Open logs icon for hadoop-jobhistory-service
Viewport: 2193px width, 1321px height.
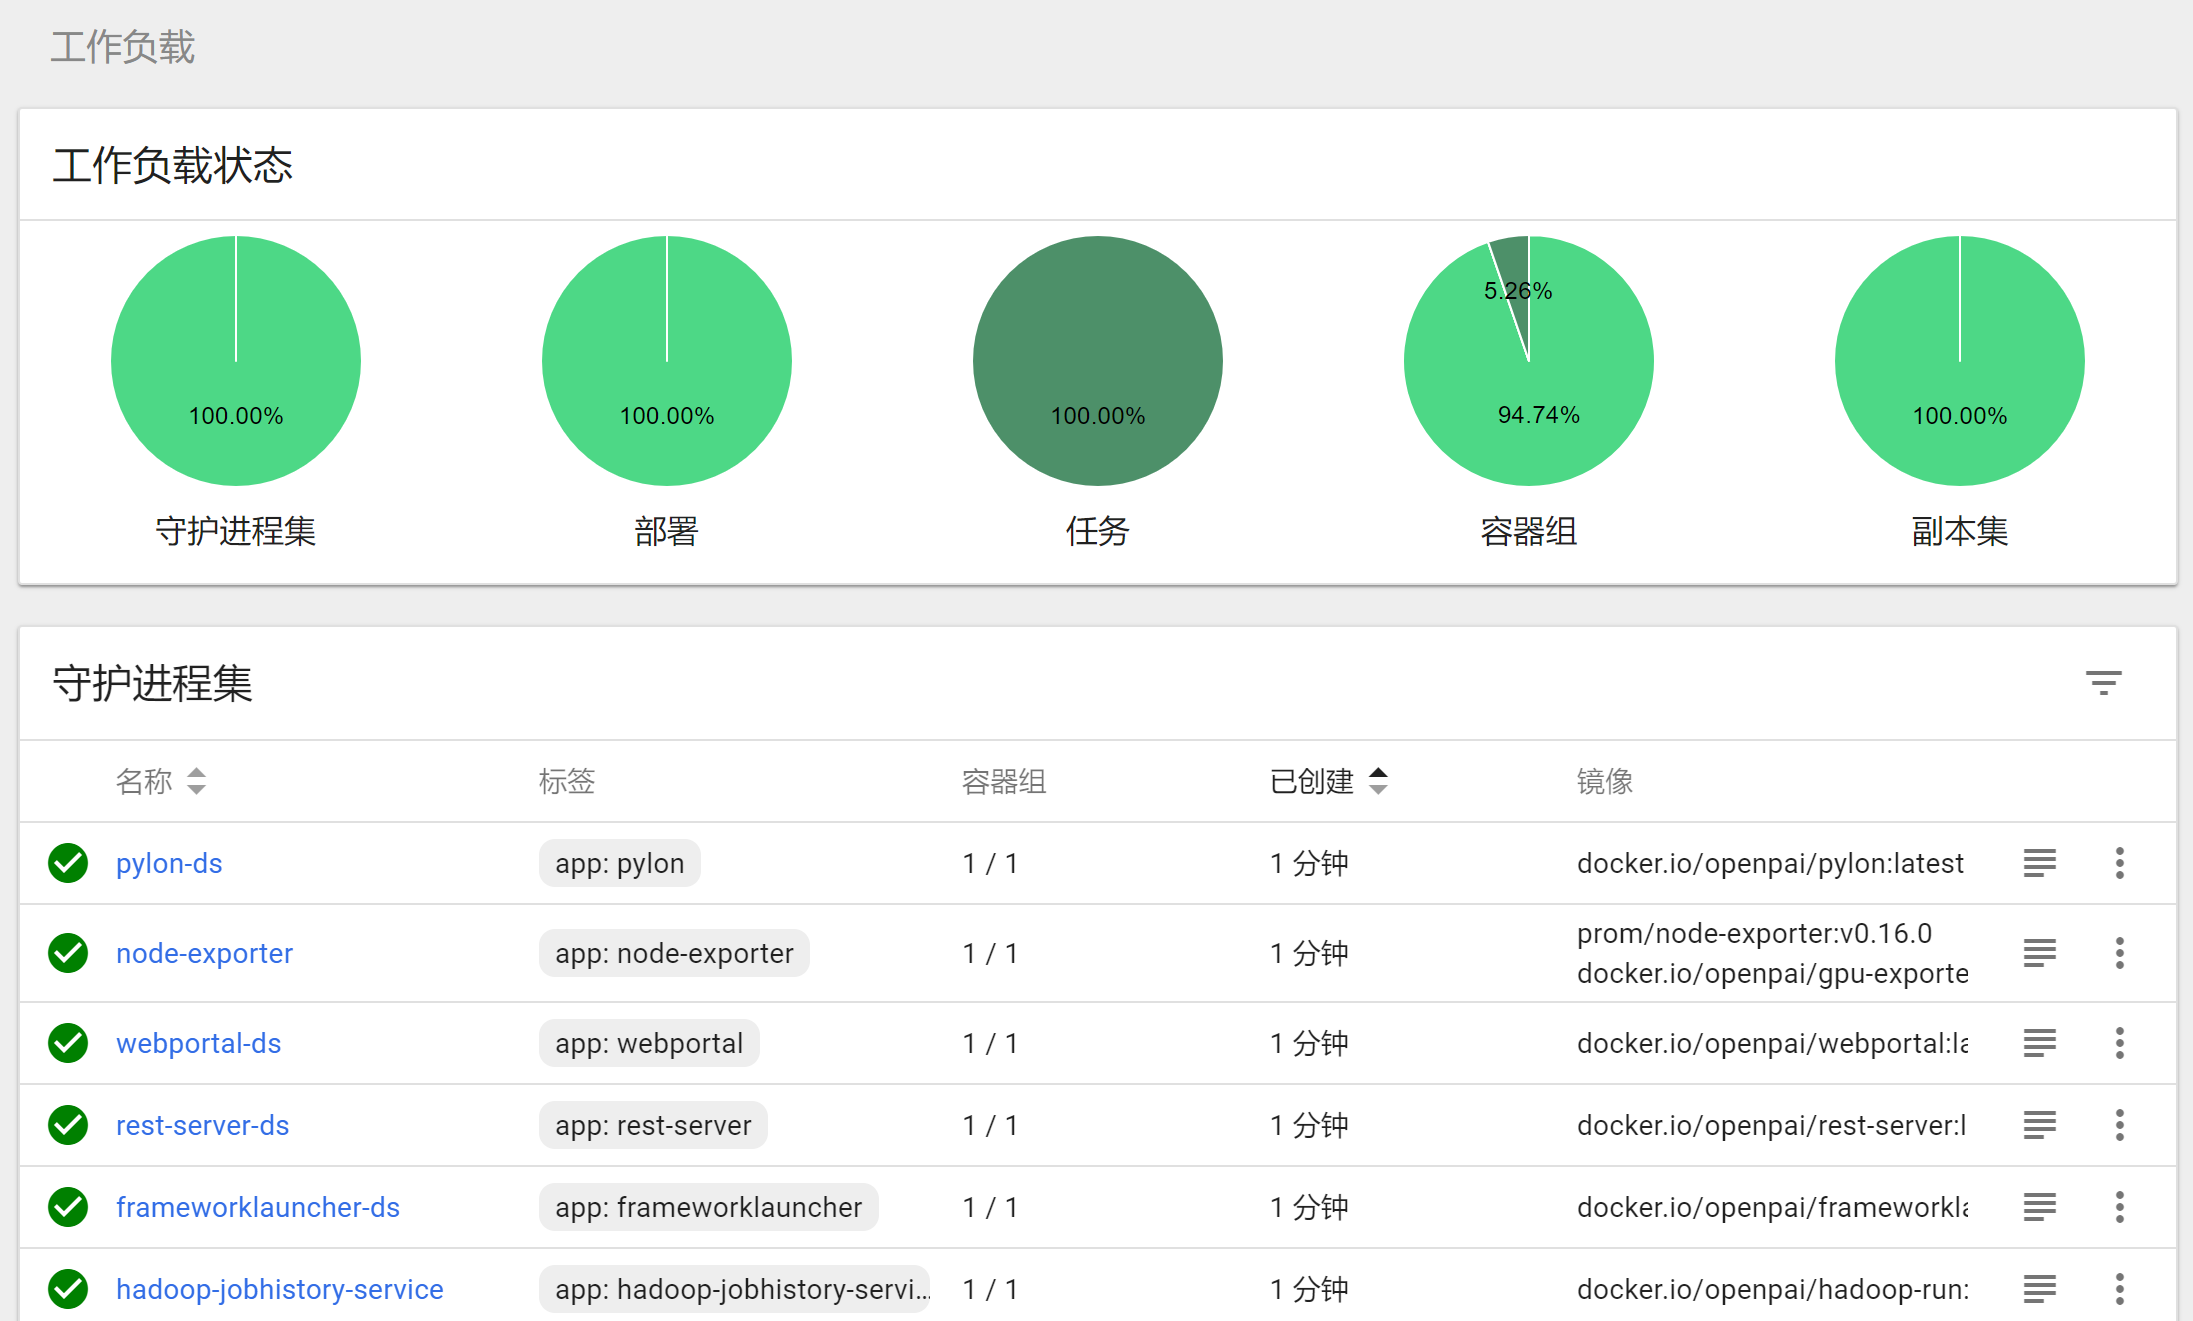(2039, 1289)
